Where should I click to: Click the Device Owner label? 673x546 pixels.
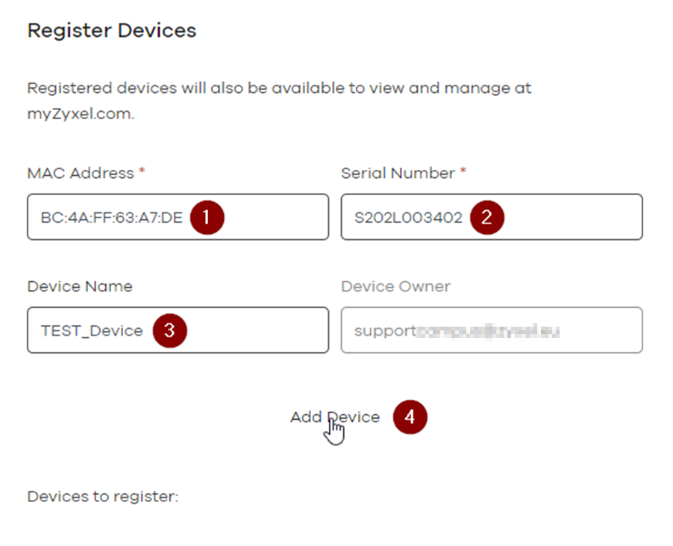tap(395, 286)
